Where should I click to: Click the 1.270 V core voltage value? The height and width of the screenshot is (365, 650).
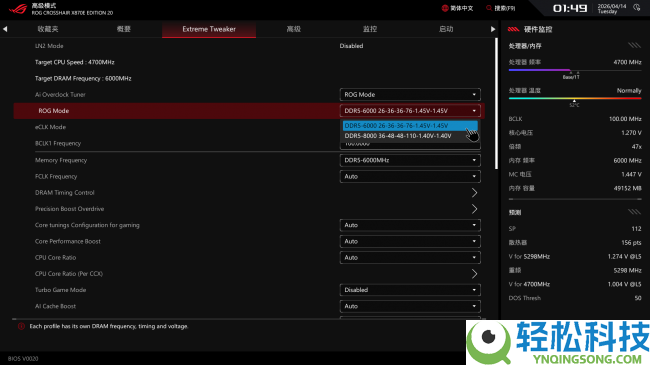click(631, 133)
